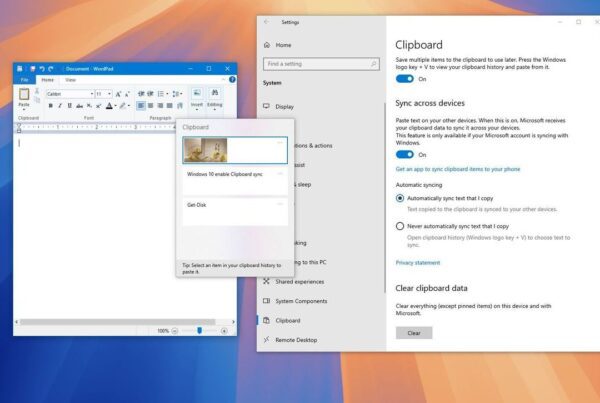Toggle italic formatting in WordPad

(60, 106)
